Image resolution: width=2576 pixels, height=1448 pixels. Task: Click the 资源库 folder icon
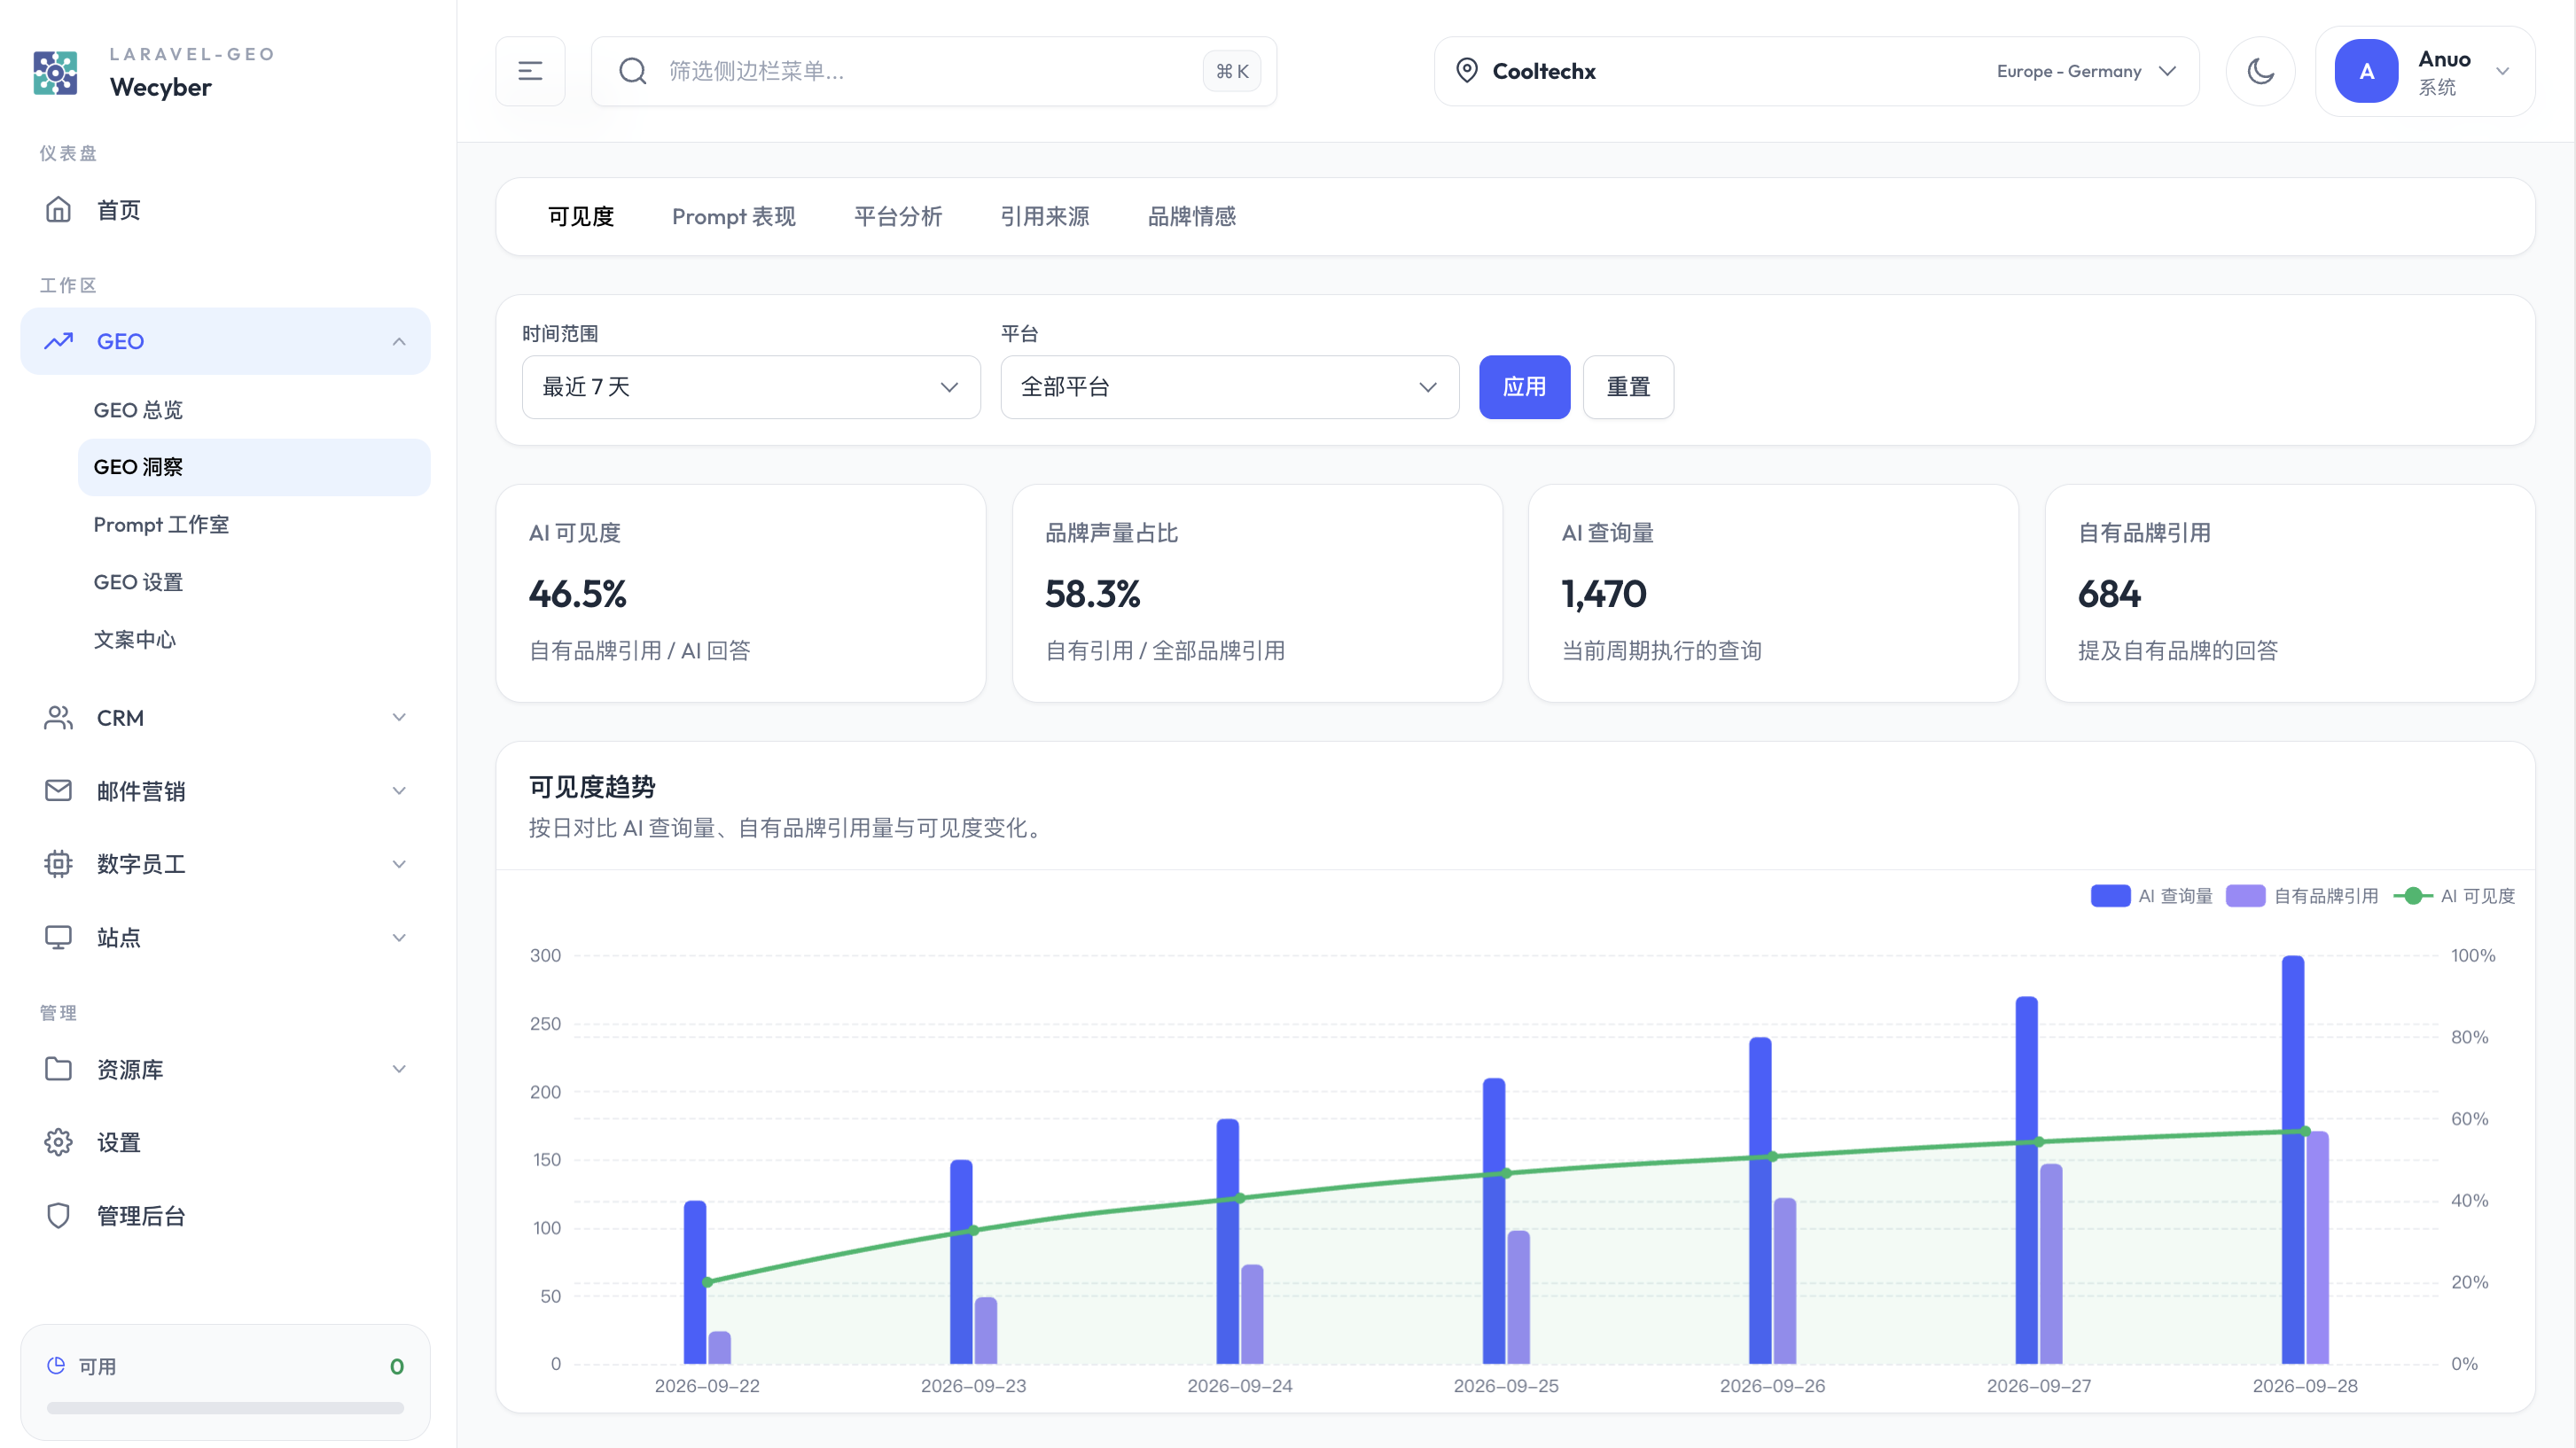[58, 1069]
